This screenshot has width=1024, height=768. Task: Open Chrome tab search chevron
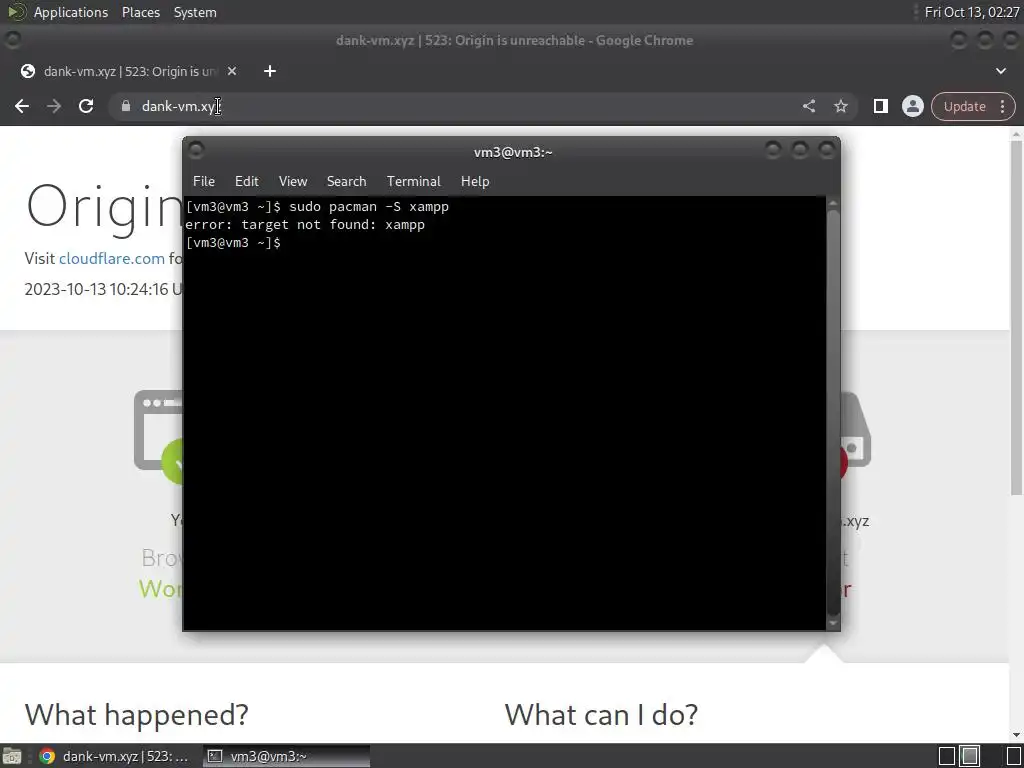click(1000, 71)
